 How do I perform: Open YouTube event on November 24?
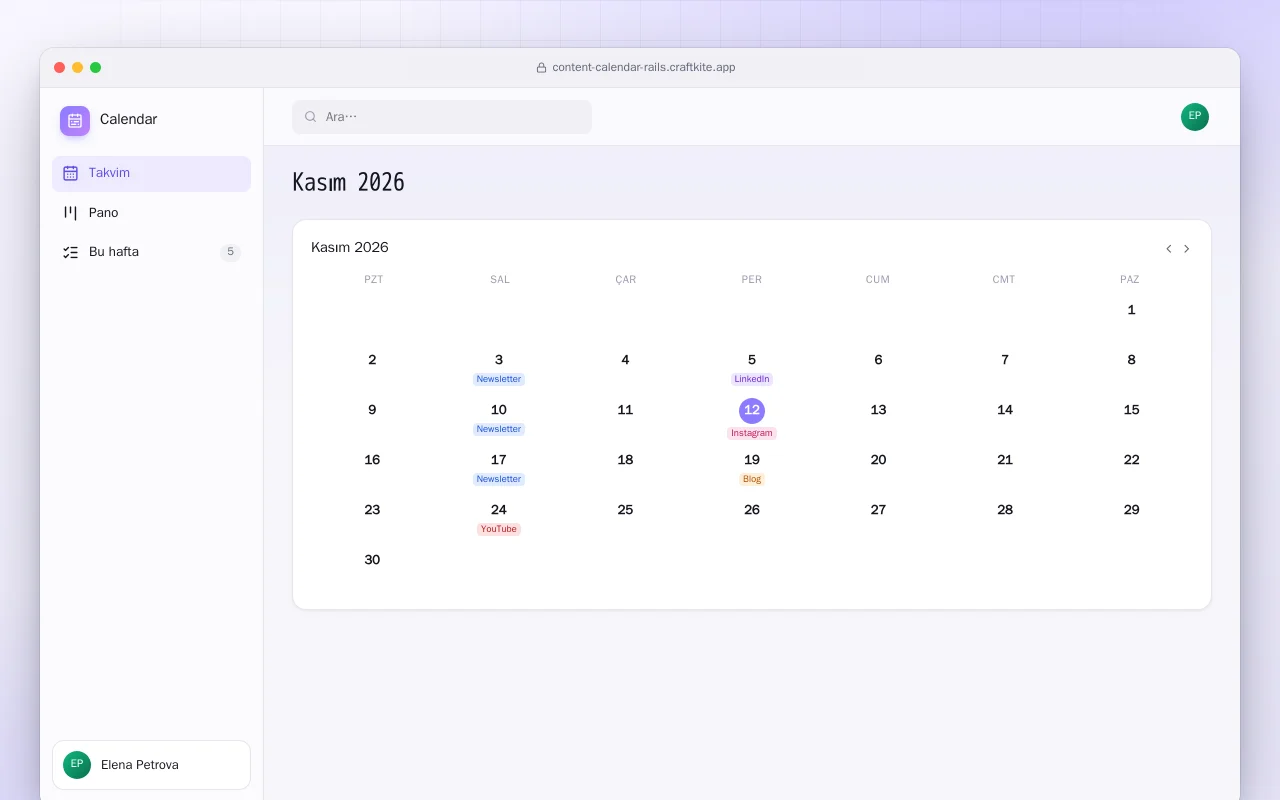[499, 529]
